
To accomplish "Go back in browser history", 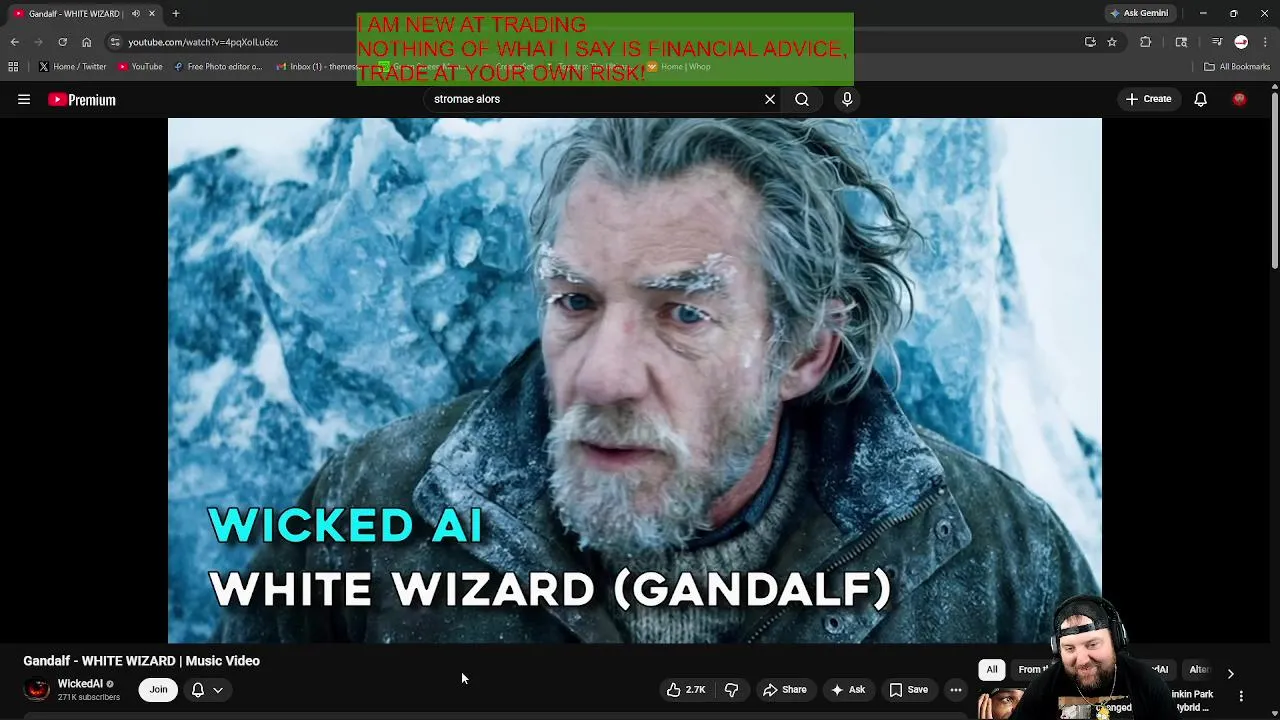I will 15,42.
